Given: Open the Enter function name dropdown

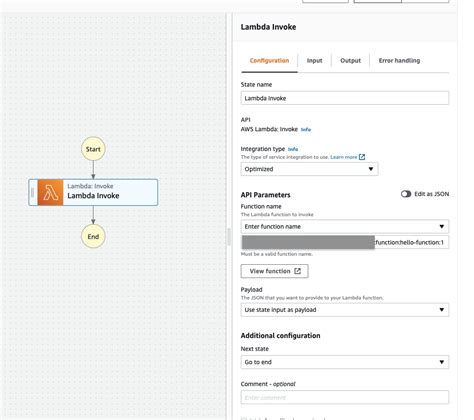Looking at the screenshot, I should pyautogui.click(x=345, y=226).
